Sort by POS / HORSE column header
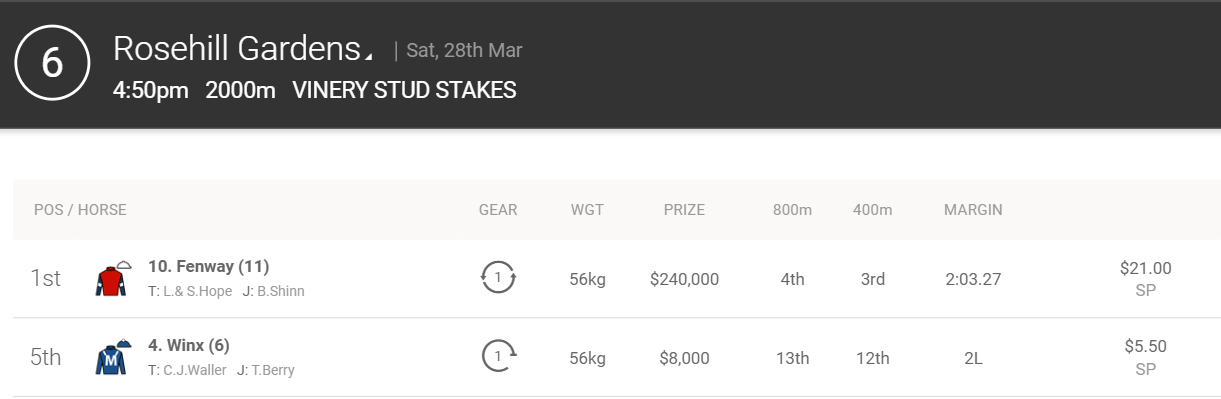The width and height of the screenshot is (1221, 399). pos(80,210)
